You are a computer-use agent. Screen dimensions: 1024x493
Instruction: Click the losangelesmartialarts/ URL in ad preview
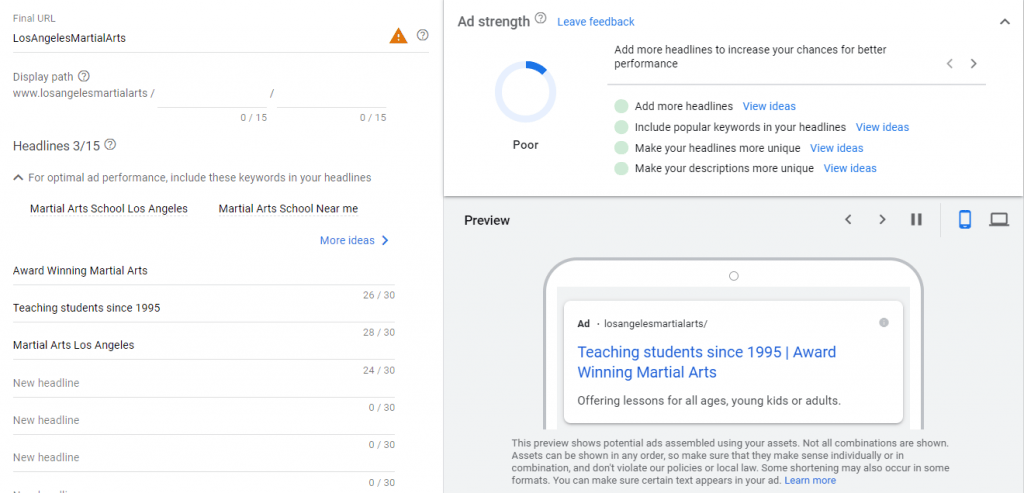click(656, 323)
